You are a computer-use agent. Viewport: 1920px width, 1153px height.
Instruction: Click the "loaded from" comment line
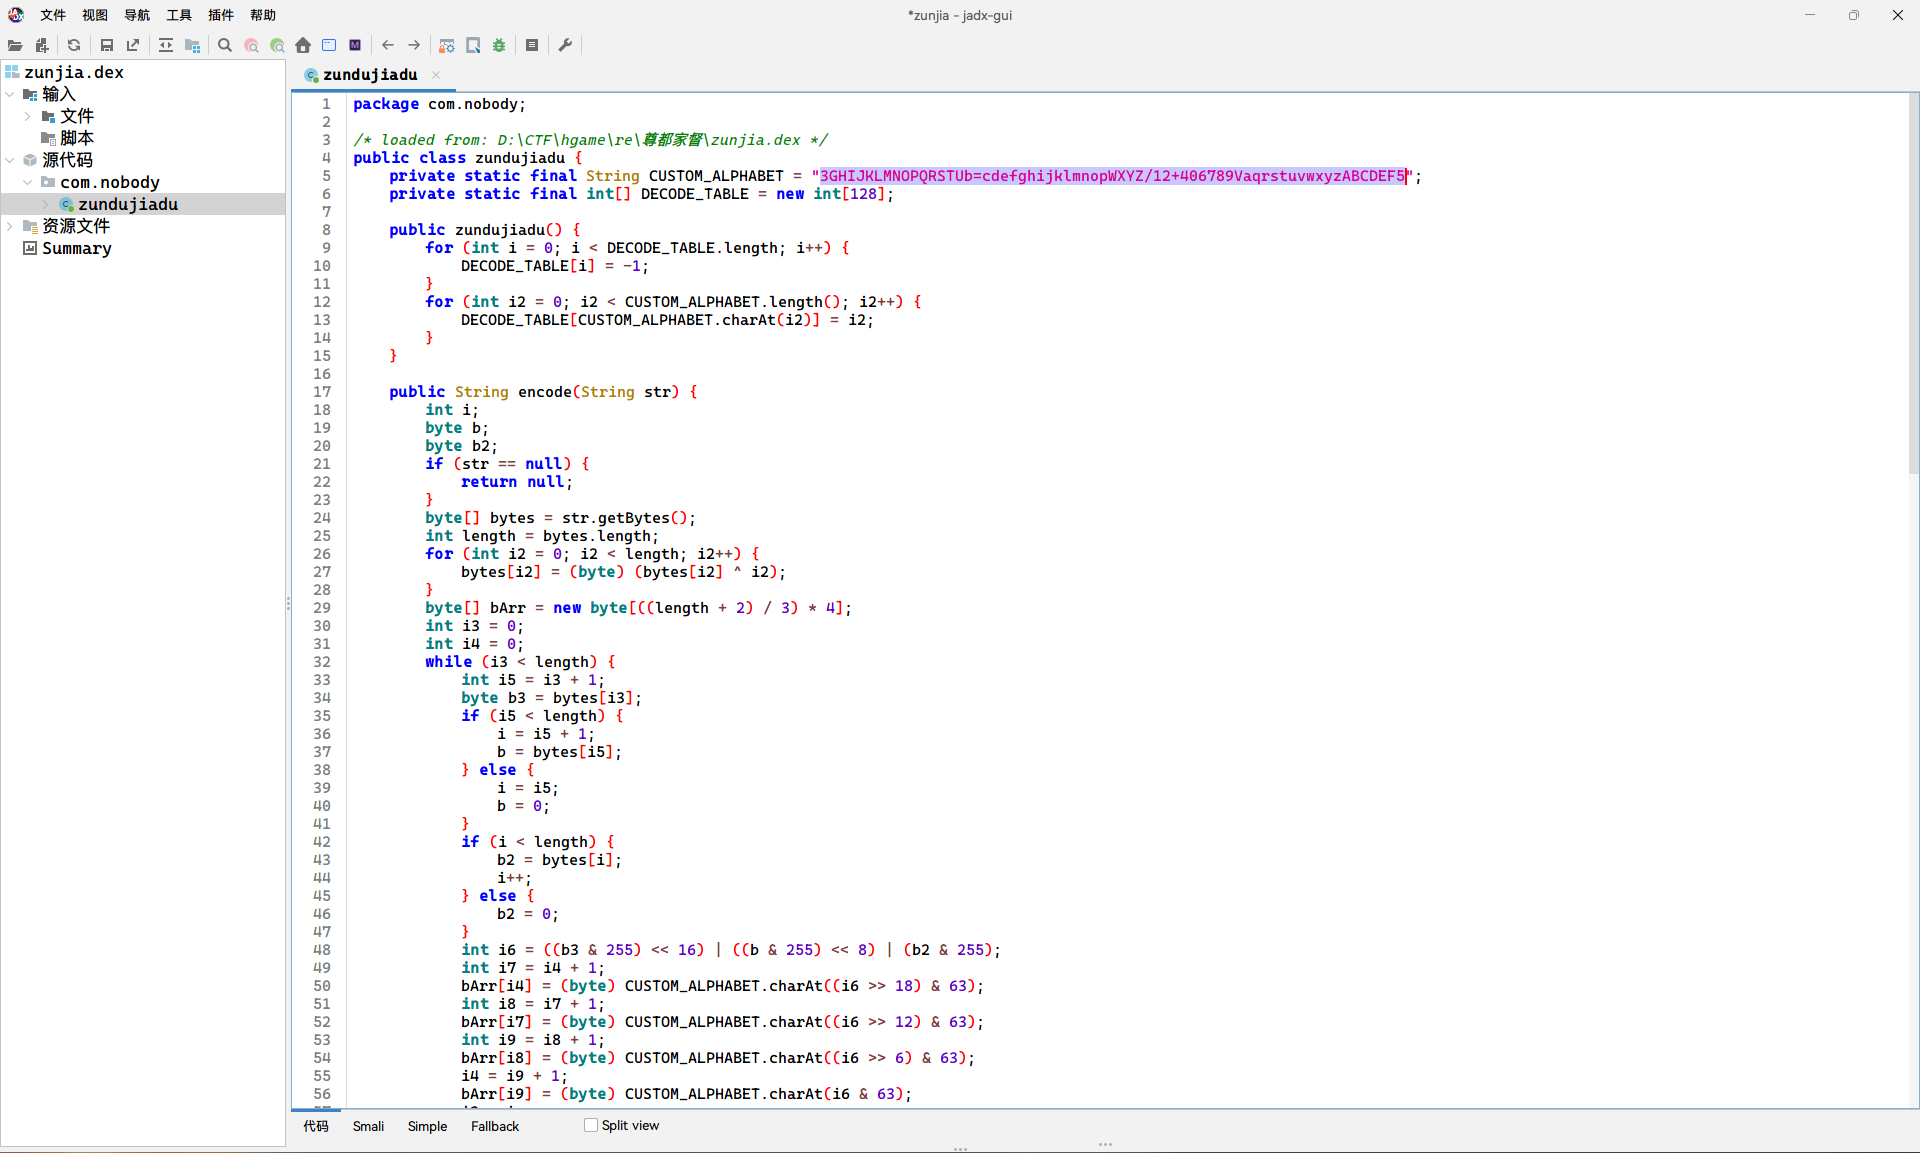pyautogui.click(x=591, y=140)
